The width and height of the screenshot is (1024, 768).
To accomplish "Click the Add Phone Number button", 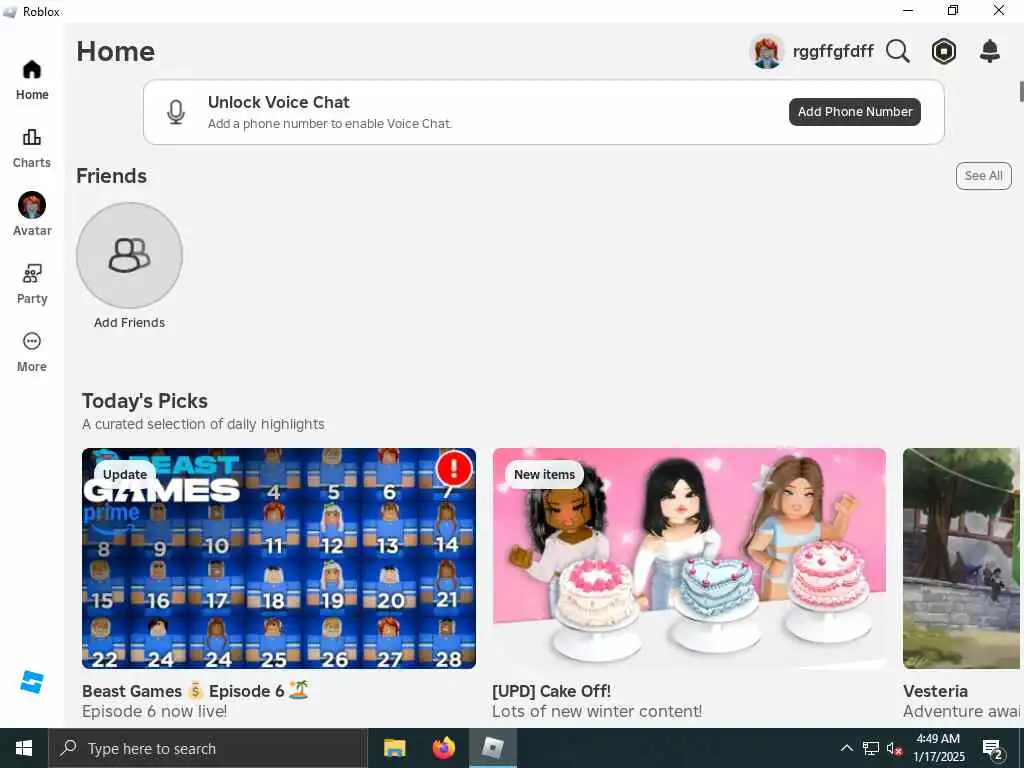I will 855,112.
